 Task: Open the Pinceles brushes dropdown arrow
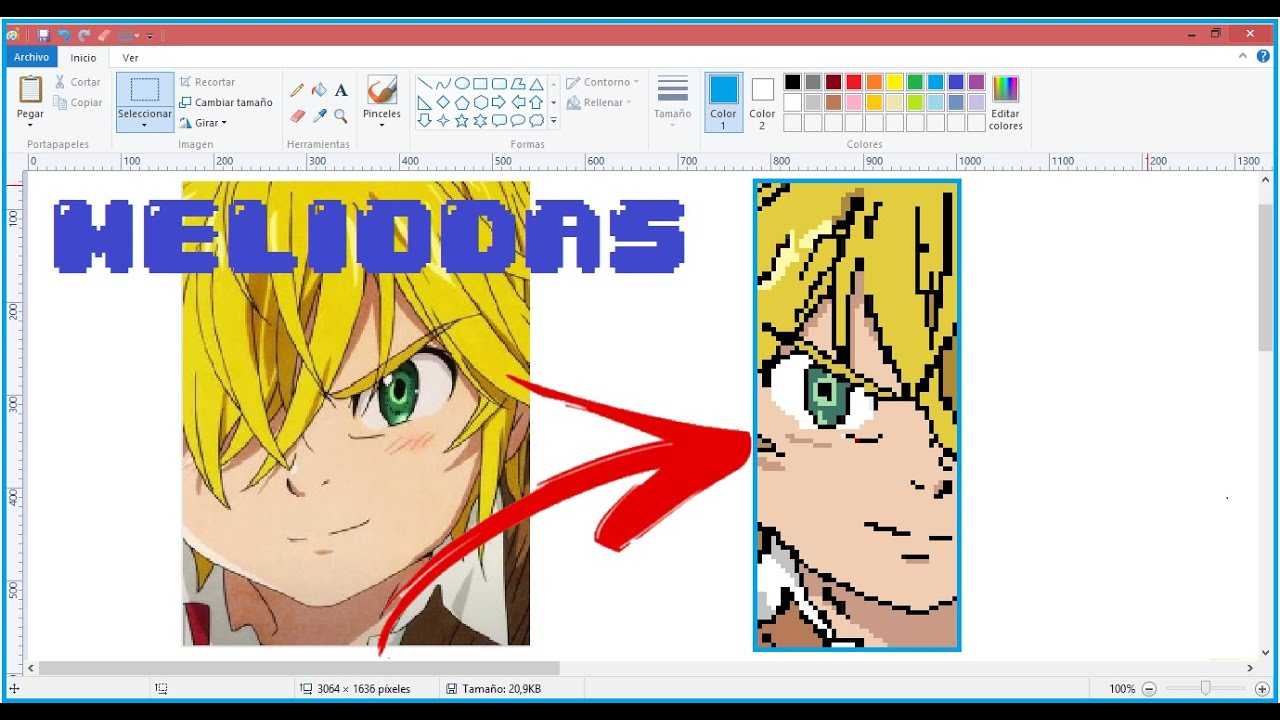coord(381,125)
